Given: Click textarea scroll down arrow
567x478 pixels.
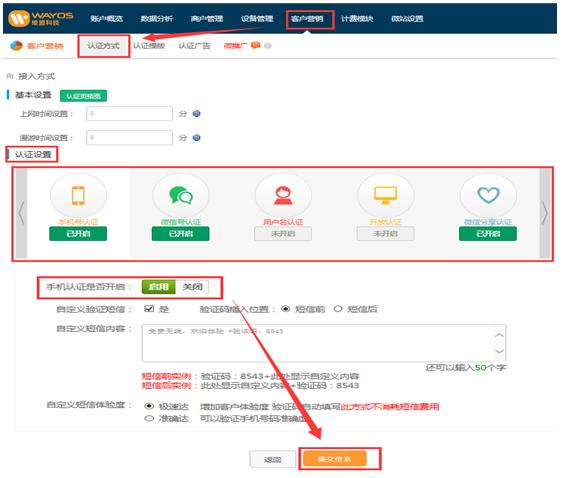Looking at the screenshot, I should pyautogui.click(x=499, y=351).
